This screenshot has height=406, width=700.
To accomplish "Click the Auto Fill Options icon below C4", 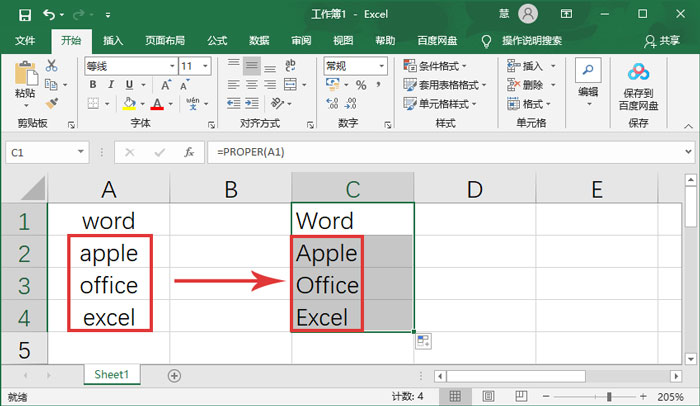I will click(423, 341).
